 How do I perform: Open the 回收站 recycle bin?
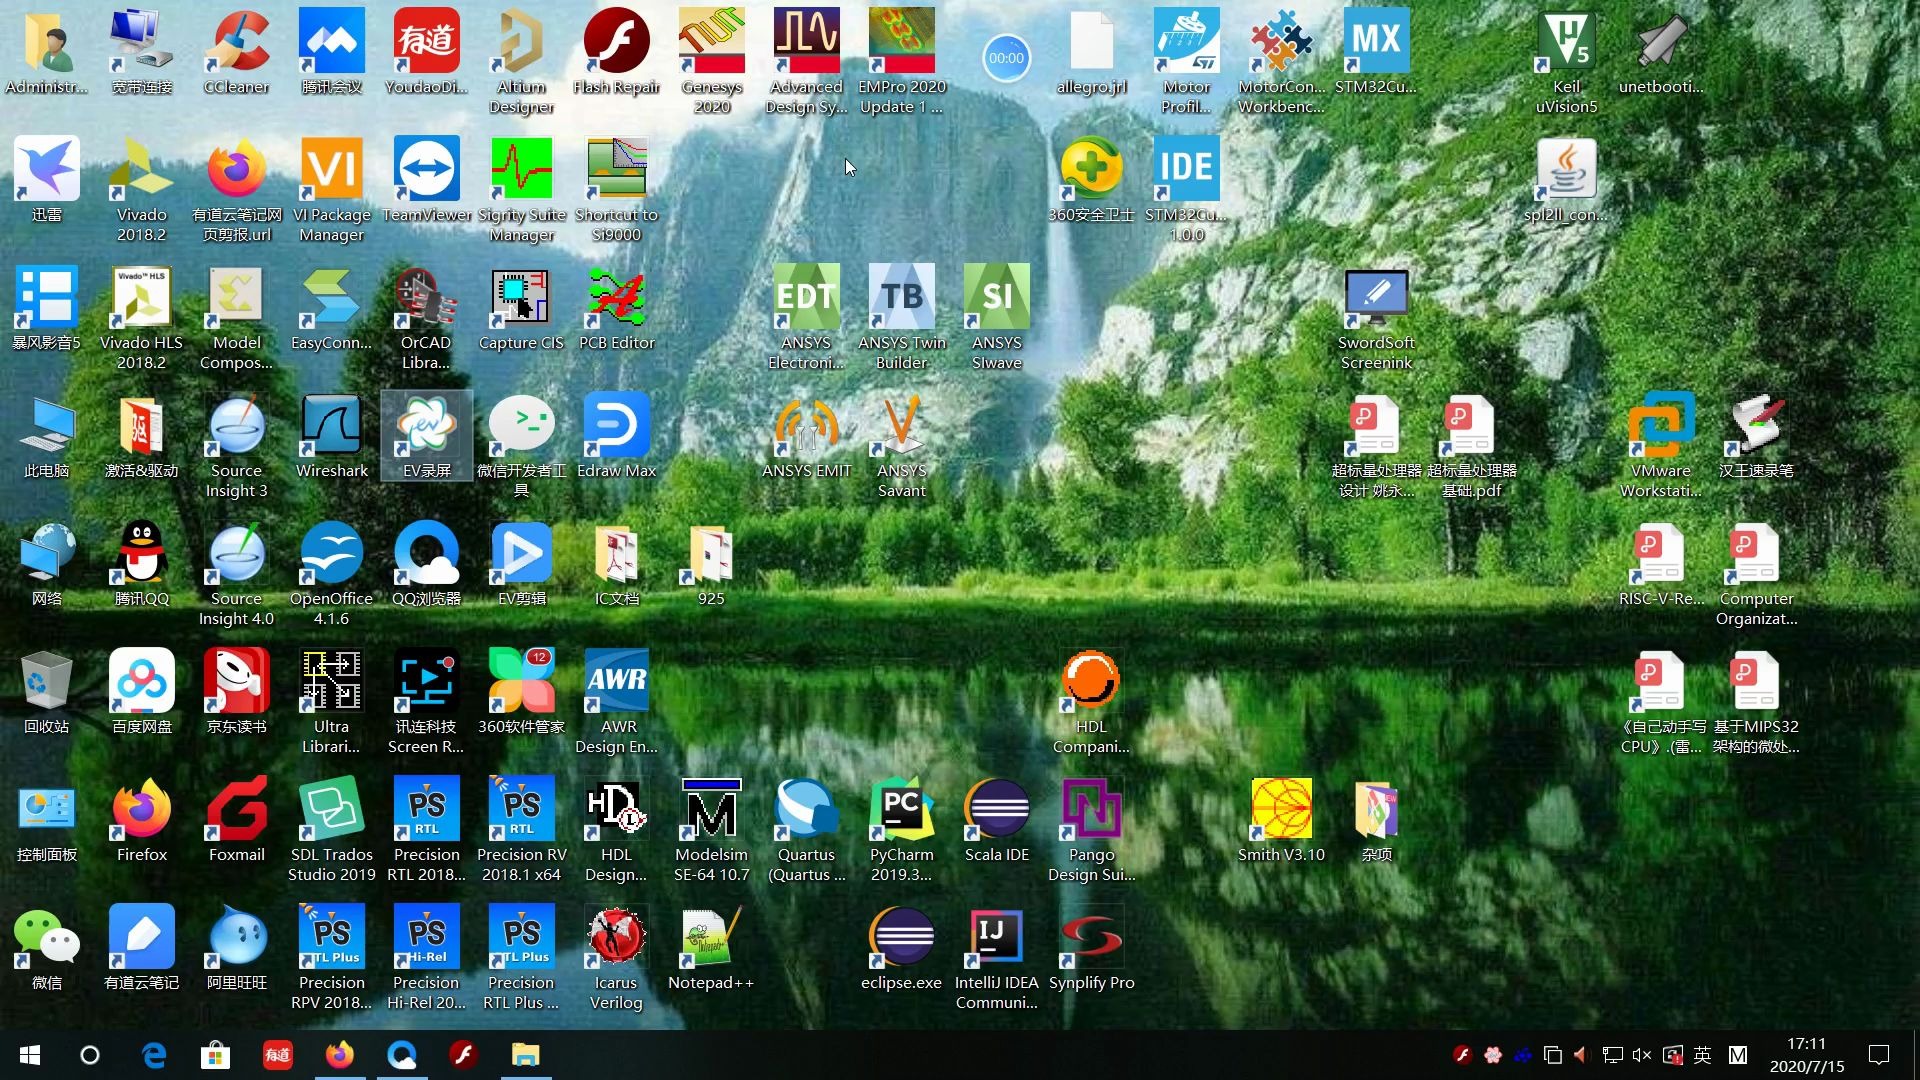(x=46, y=692)
